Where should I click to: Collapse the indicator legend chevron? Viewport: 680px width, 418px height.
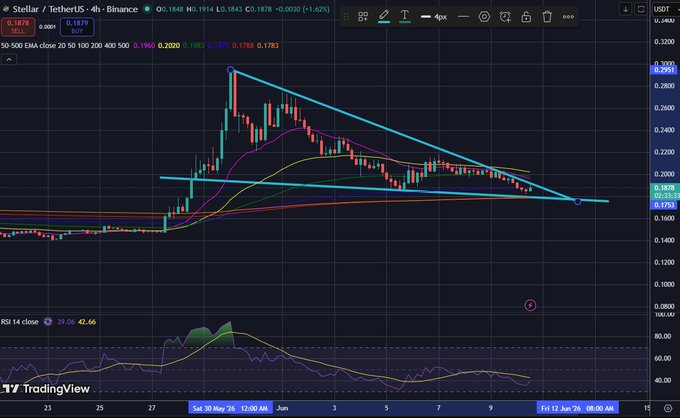(x=9, y=59)
